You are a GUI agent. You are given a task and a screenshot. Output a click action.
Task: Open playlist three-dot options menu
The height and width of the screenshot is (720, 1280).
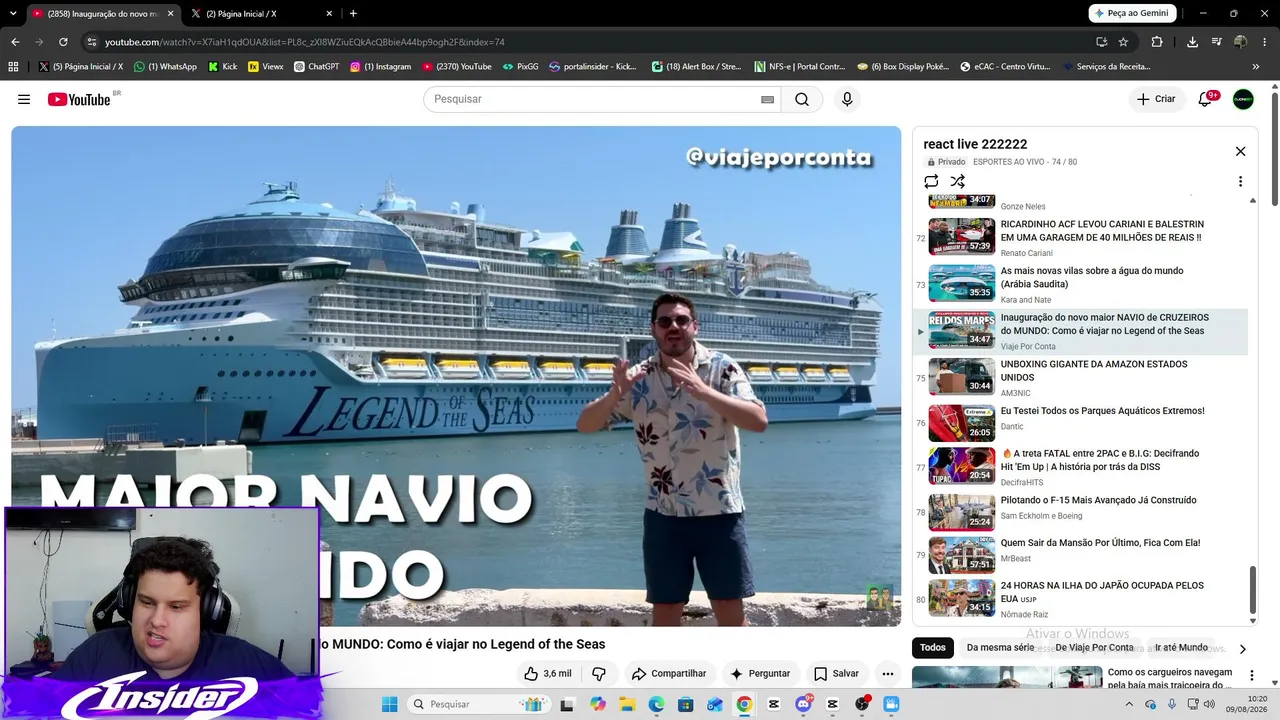(1240, 181)
